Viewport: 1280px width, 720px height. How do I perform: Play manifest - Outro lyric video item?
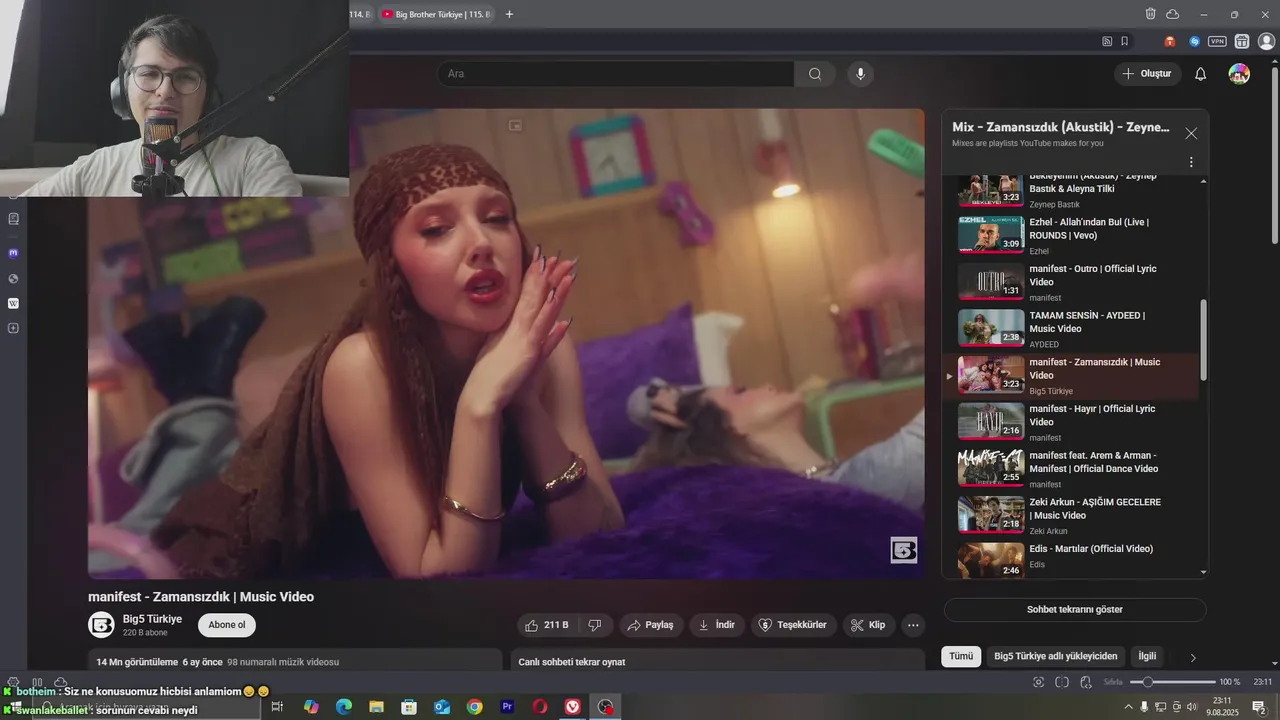point(1073,282)
